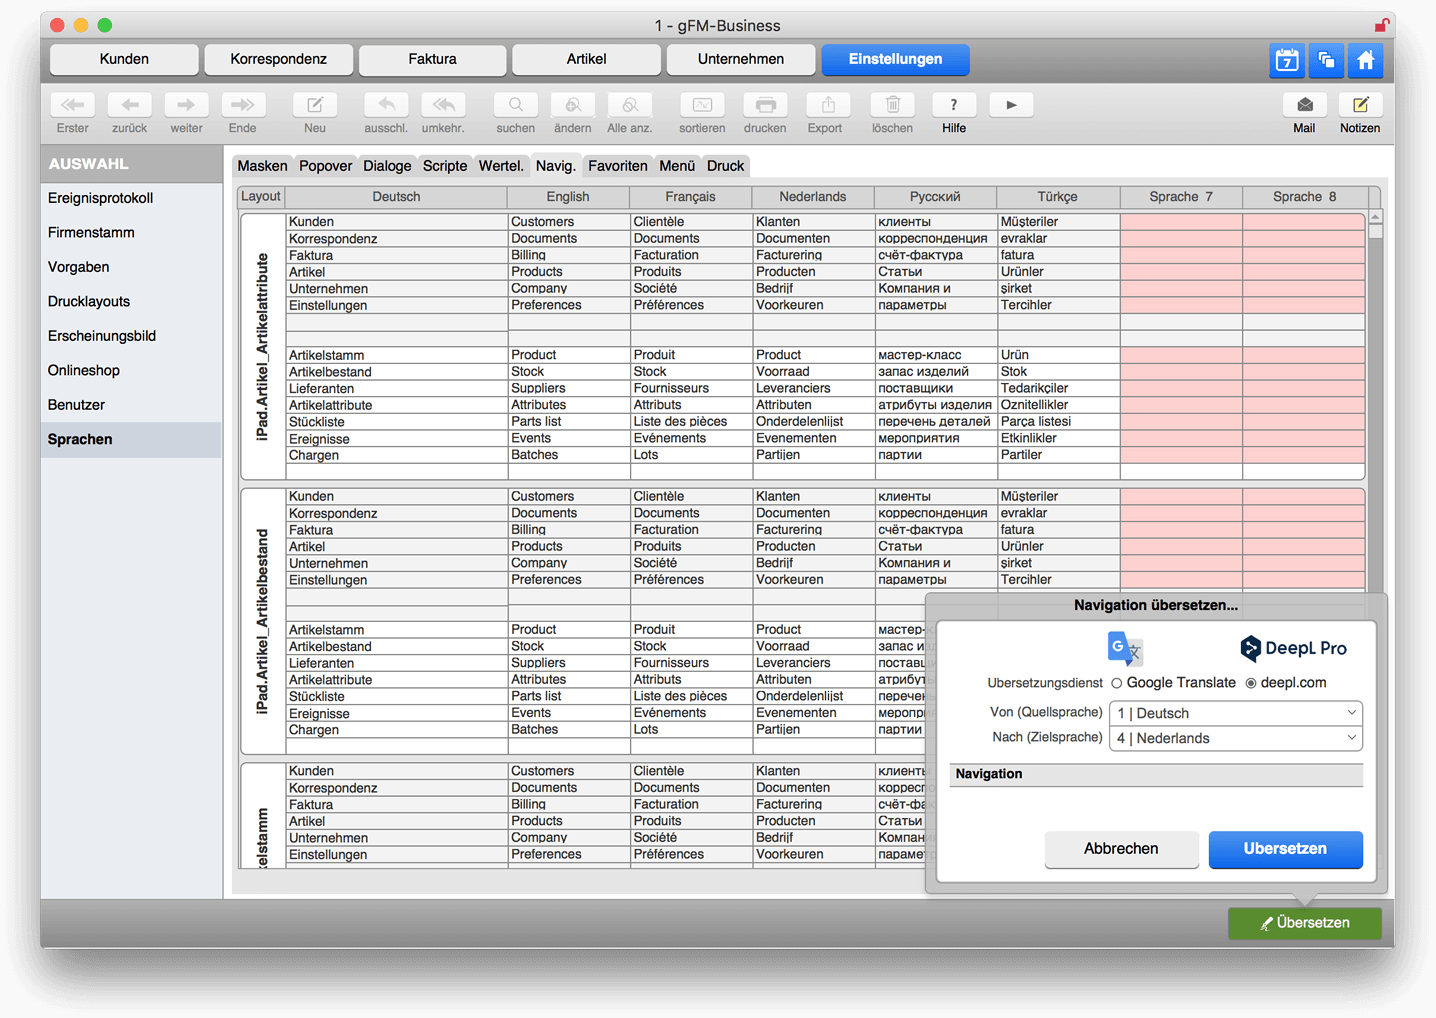Open the Faktura main tab
The height and width of the screenshot is (1018, 1436).
(x=432, y=59)
